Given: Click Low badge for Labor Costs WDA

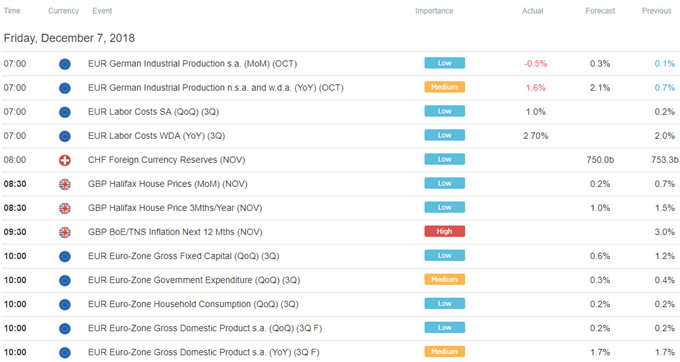Looking at the screenshot, I should pos(445,135).
